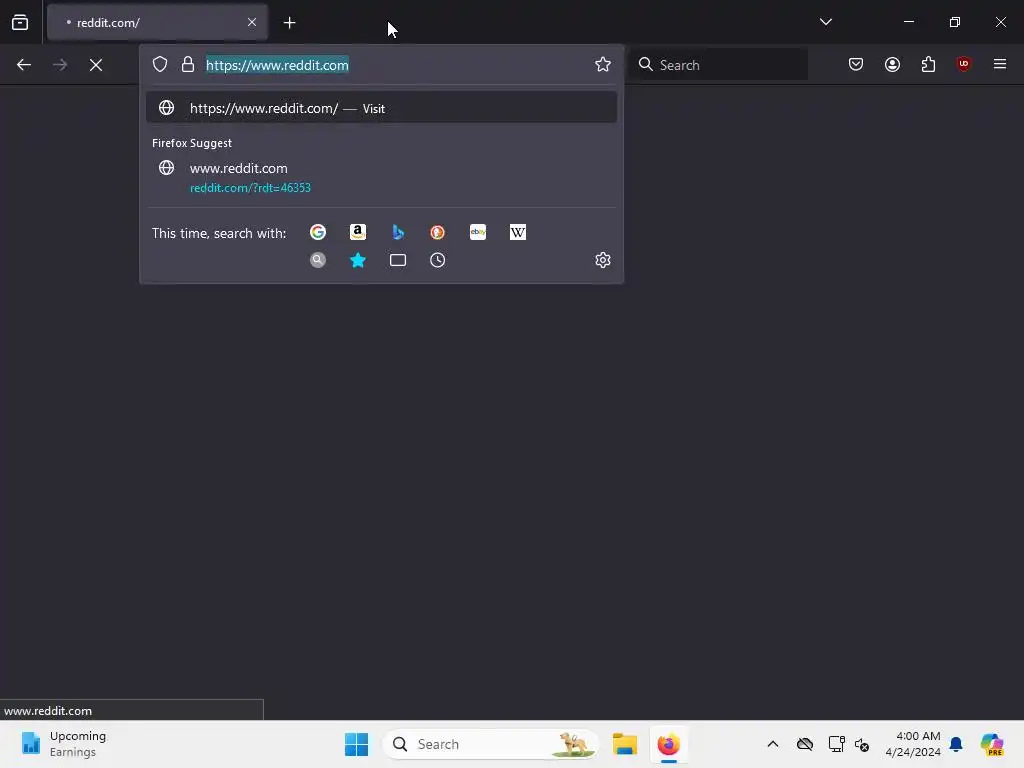This screenshot has width=1024, height=768.
Task: Go forward one page
Action: [60, 65]
